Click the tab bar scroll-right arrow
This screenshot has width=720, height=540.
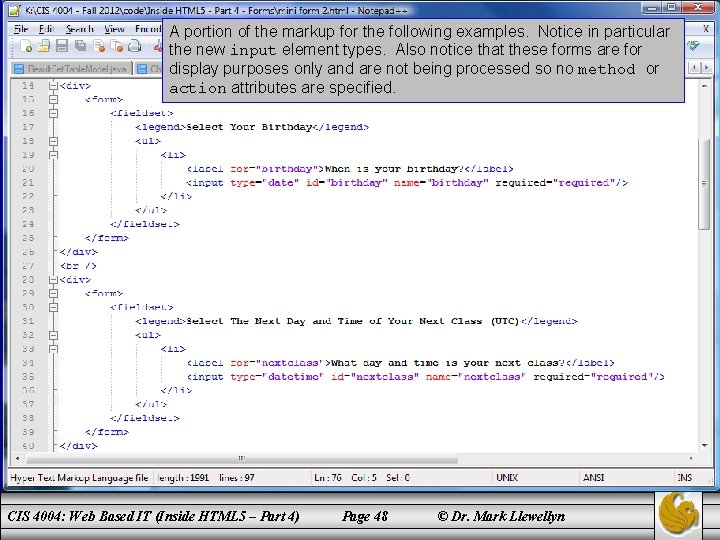pyautogui.click(x=706, y=68)
